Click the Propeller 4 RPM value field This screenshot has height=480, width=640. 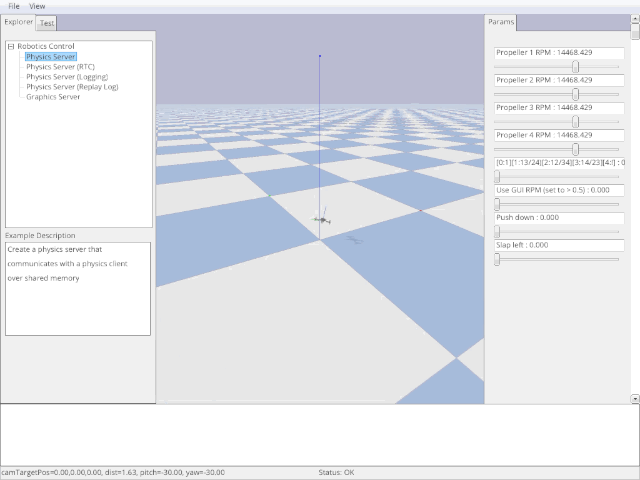coord(559,136)
